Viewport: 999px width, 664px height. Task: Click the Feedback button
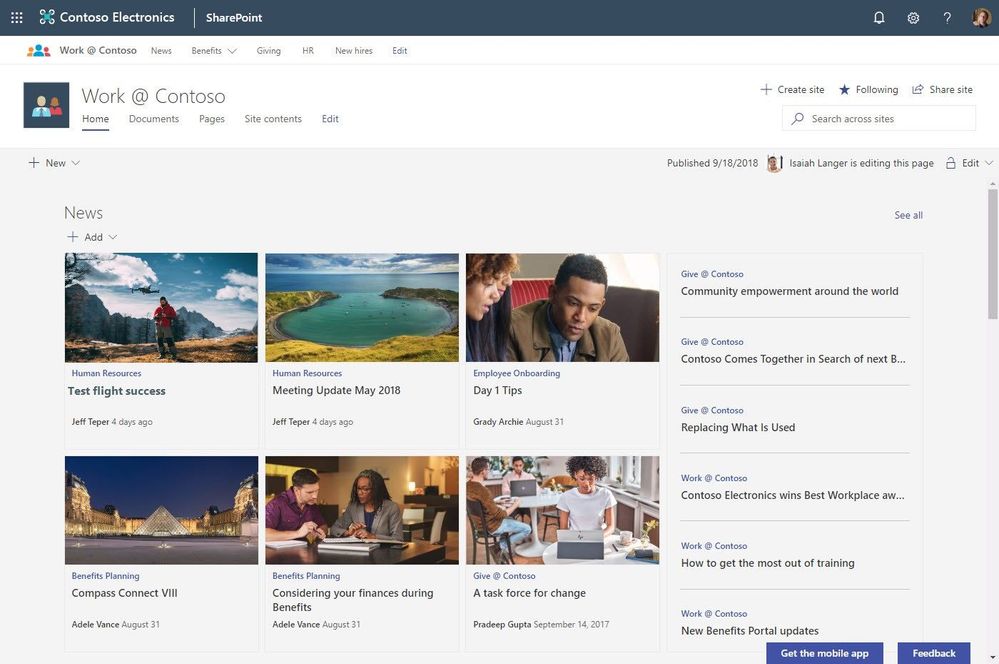934,653
